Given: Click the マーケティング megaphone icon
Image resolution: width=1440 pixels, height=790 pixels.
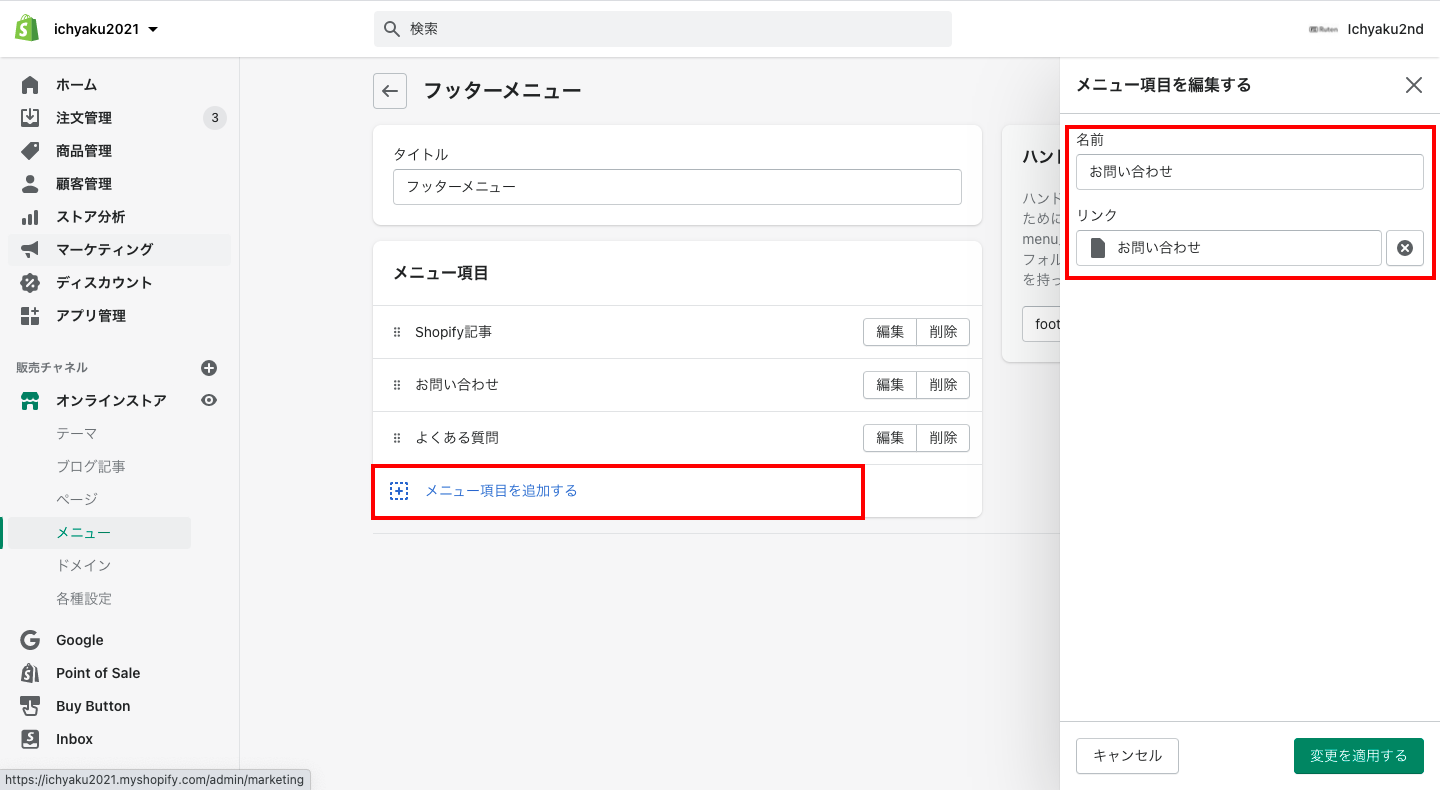Looking at the screenshot, I should [30, 250].
